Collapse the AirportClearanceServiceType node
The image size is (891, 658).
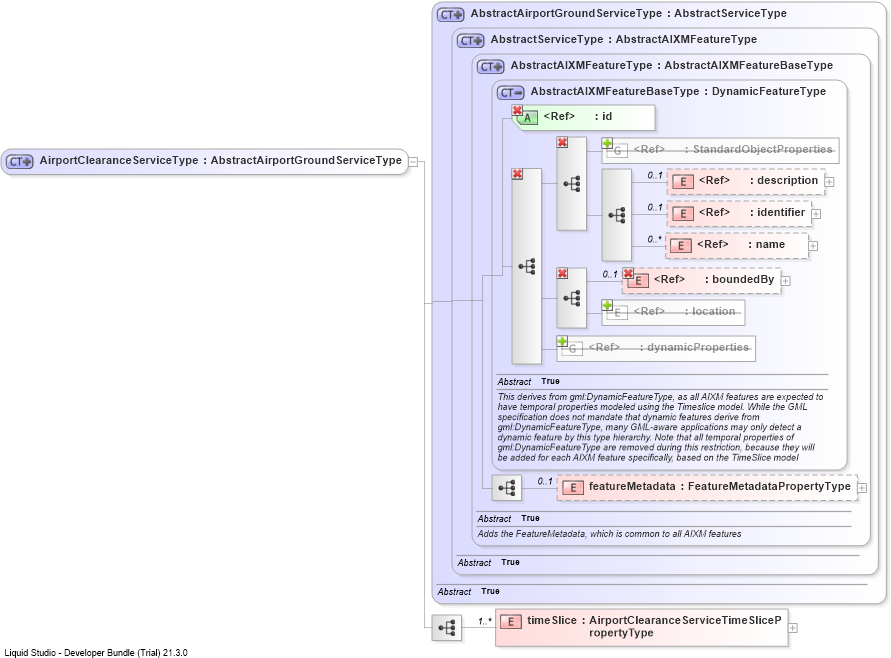click(413, 162)
